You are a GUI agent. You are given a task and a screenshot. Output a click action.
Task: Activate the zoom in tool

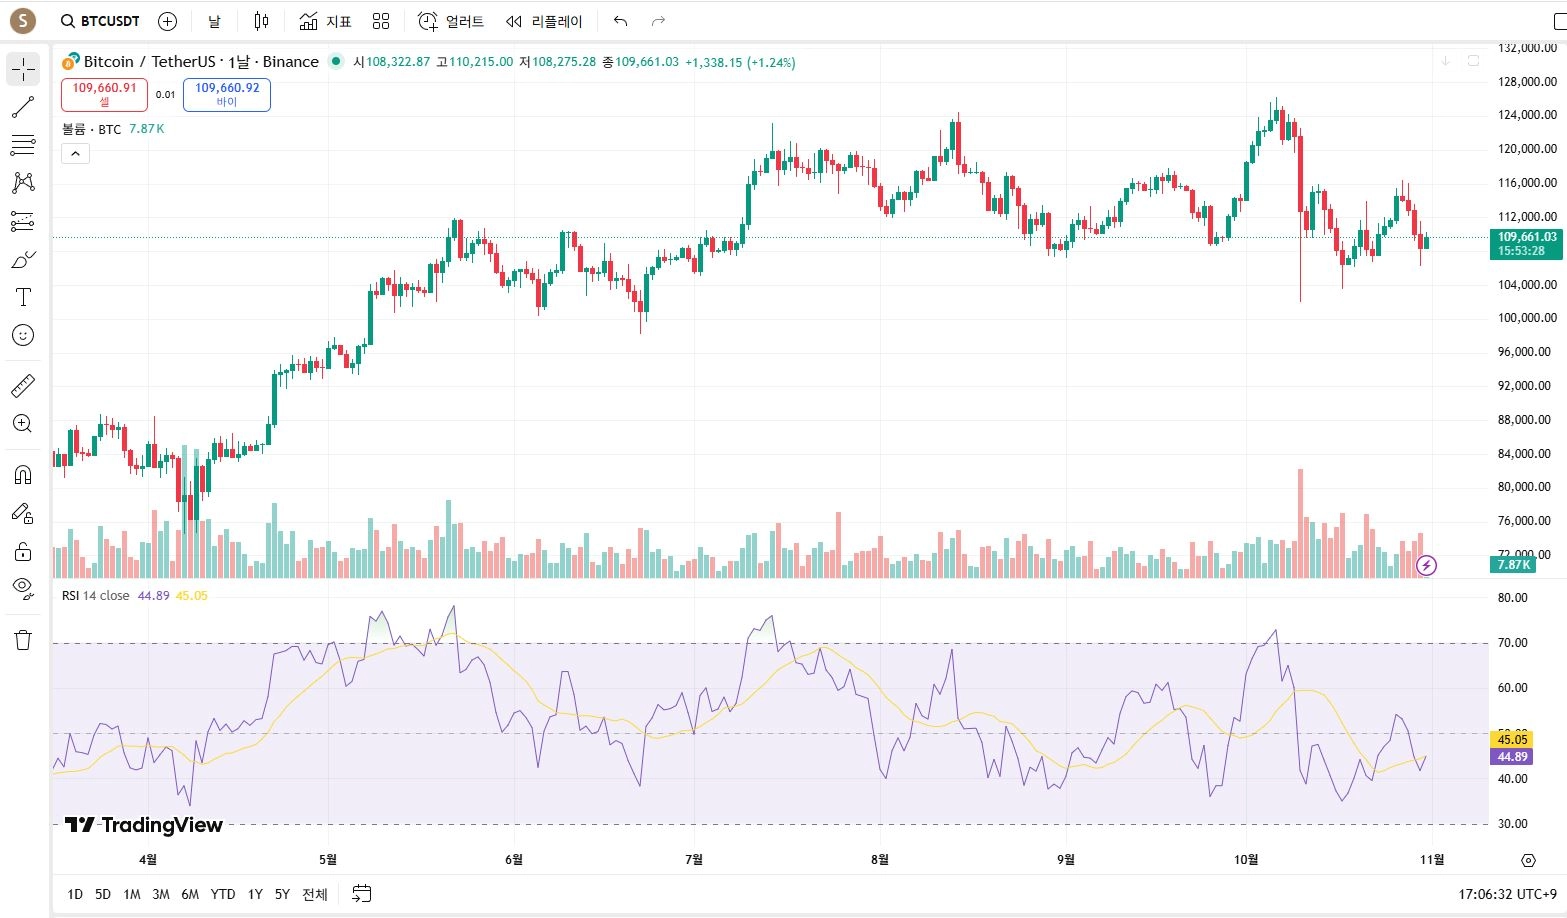23,423
